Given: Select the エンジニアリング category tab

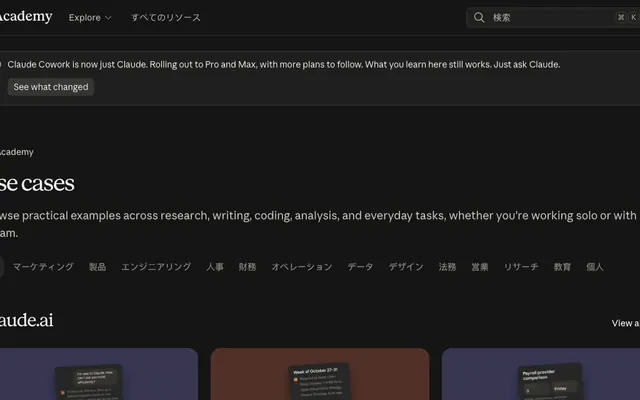Looking at the screenshot, I should pos(156,267).
